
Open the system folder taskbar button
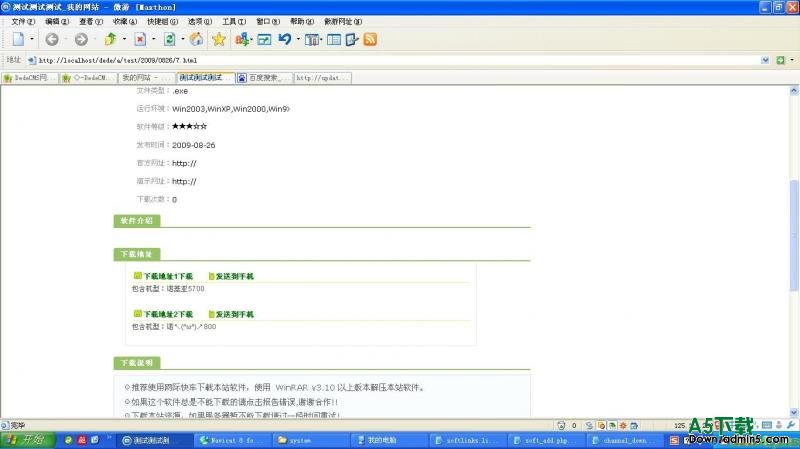310,440
